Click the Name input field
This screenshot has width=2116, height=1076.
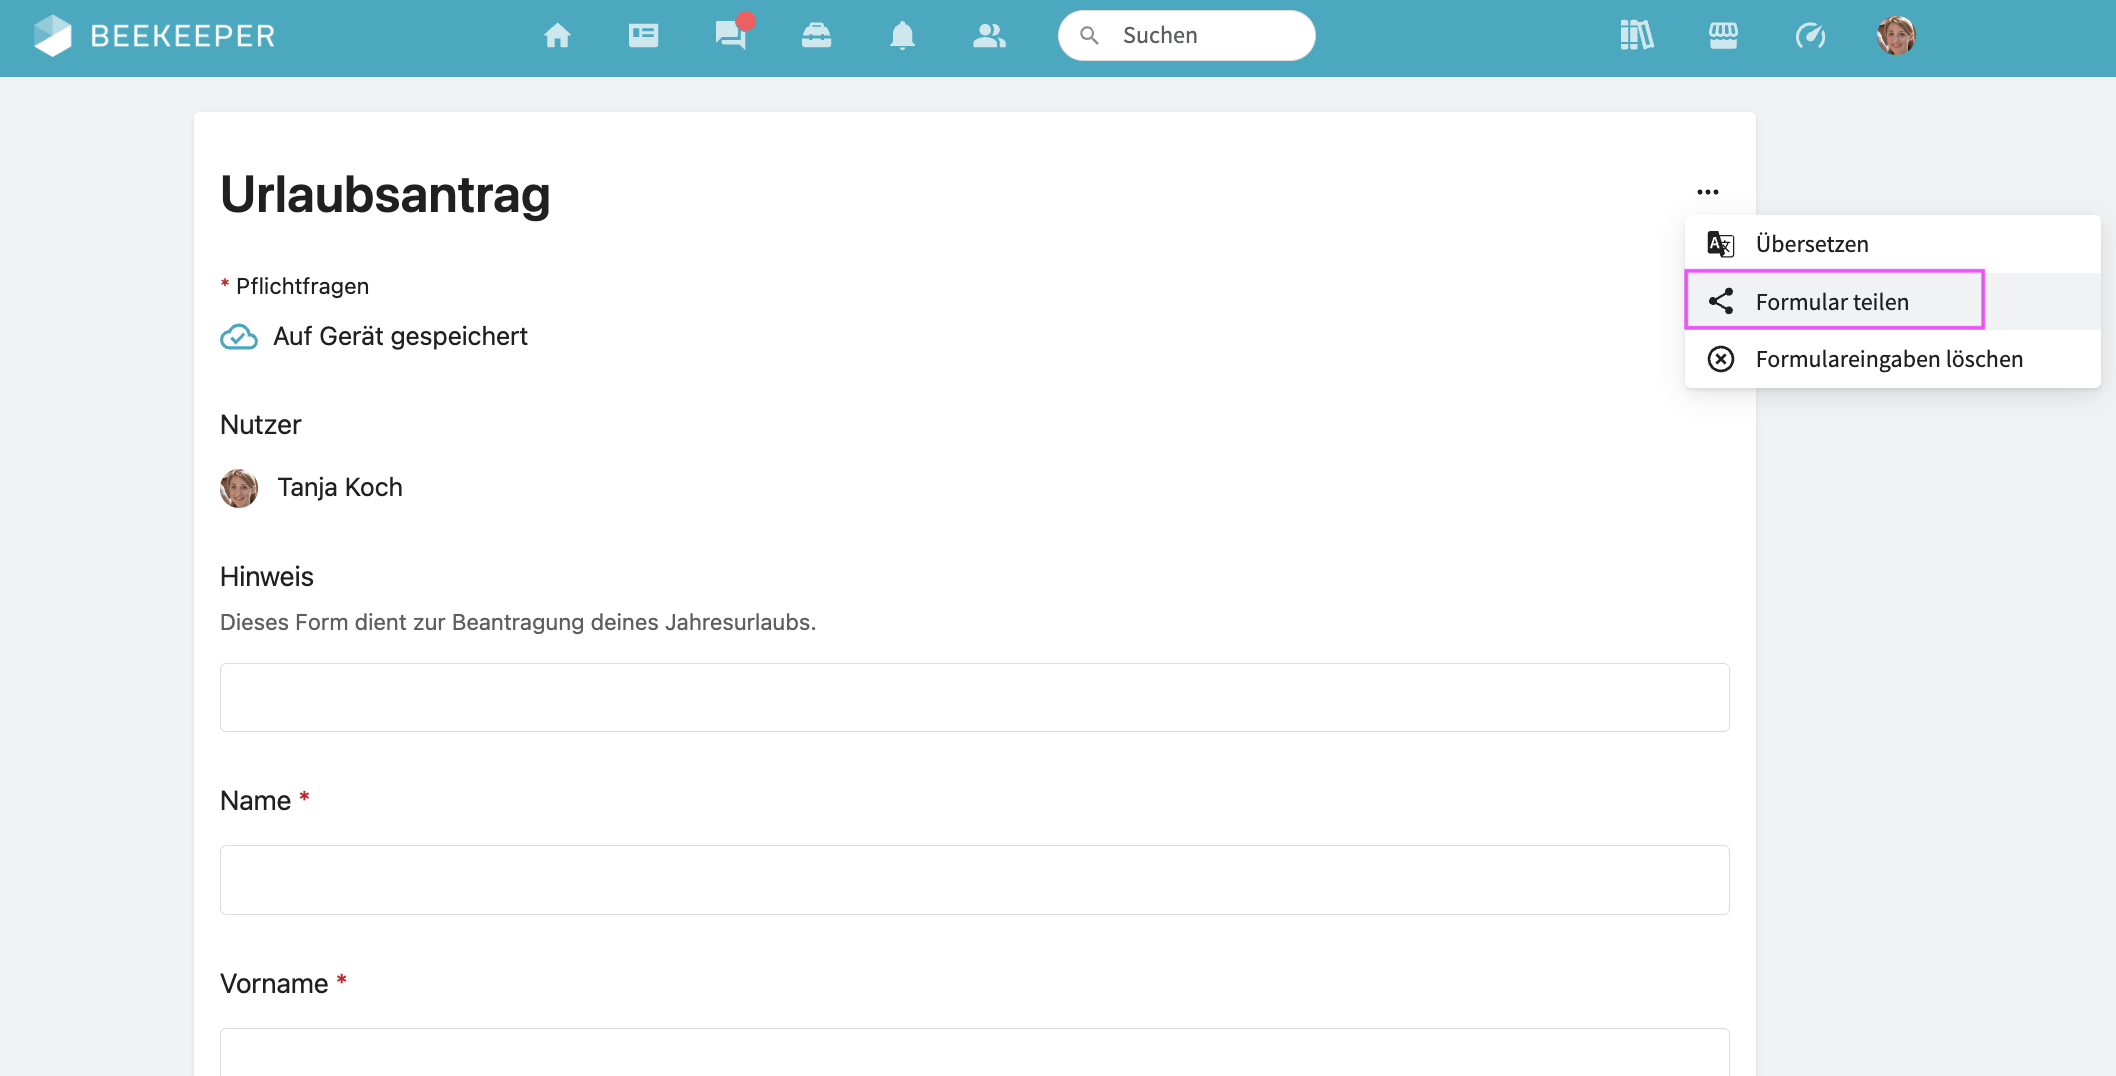tap(974, 880)
